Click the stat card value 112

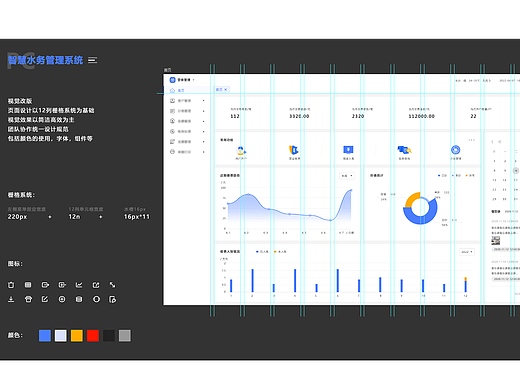coord(235,116)
